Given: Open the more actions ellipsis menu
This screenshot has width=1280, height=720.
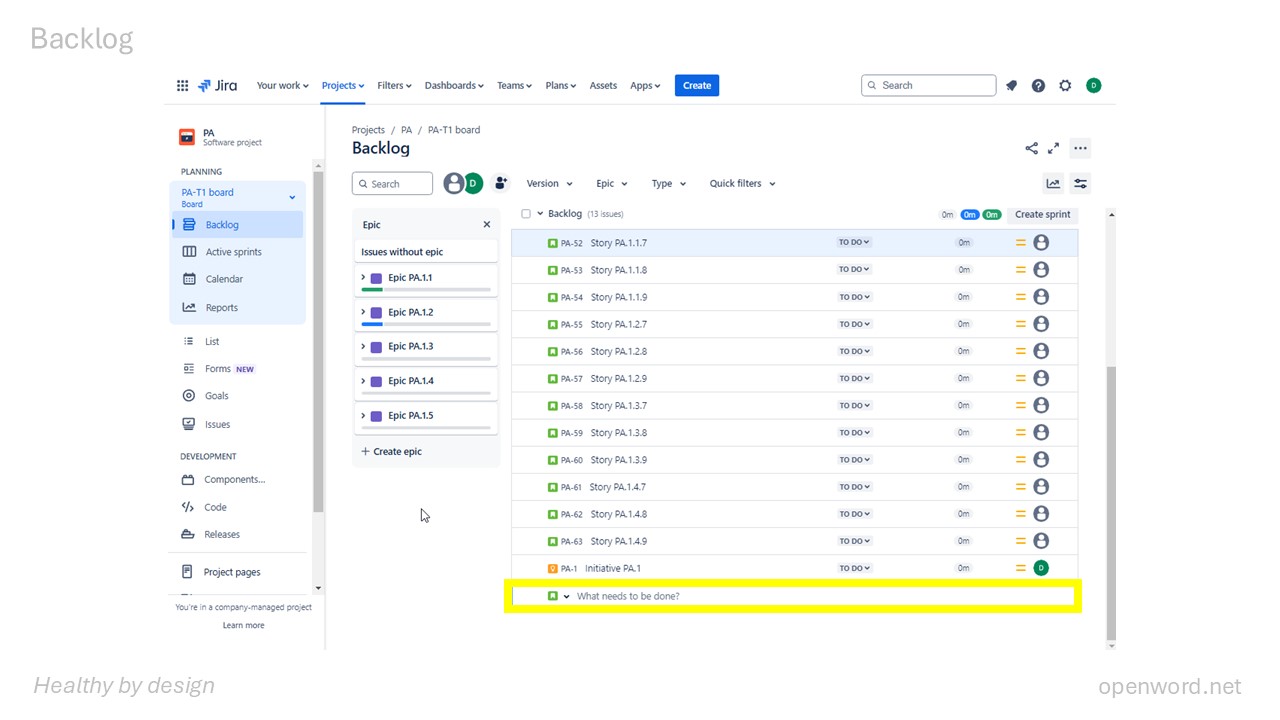Looking at the screenshot, I should click(1080, 148).
